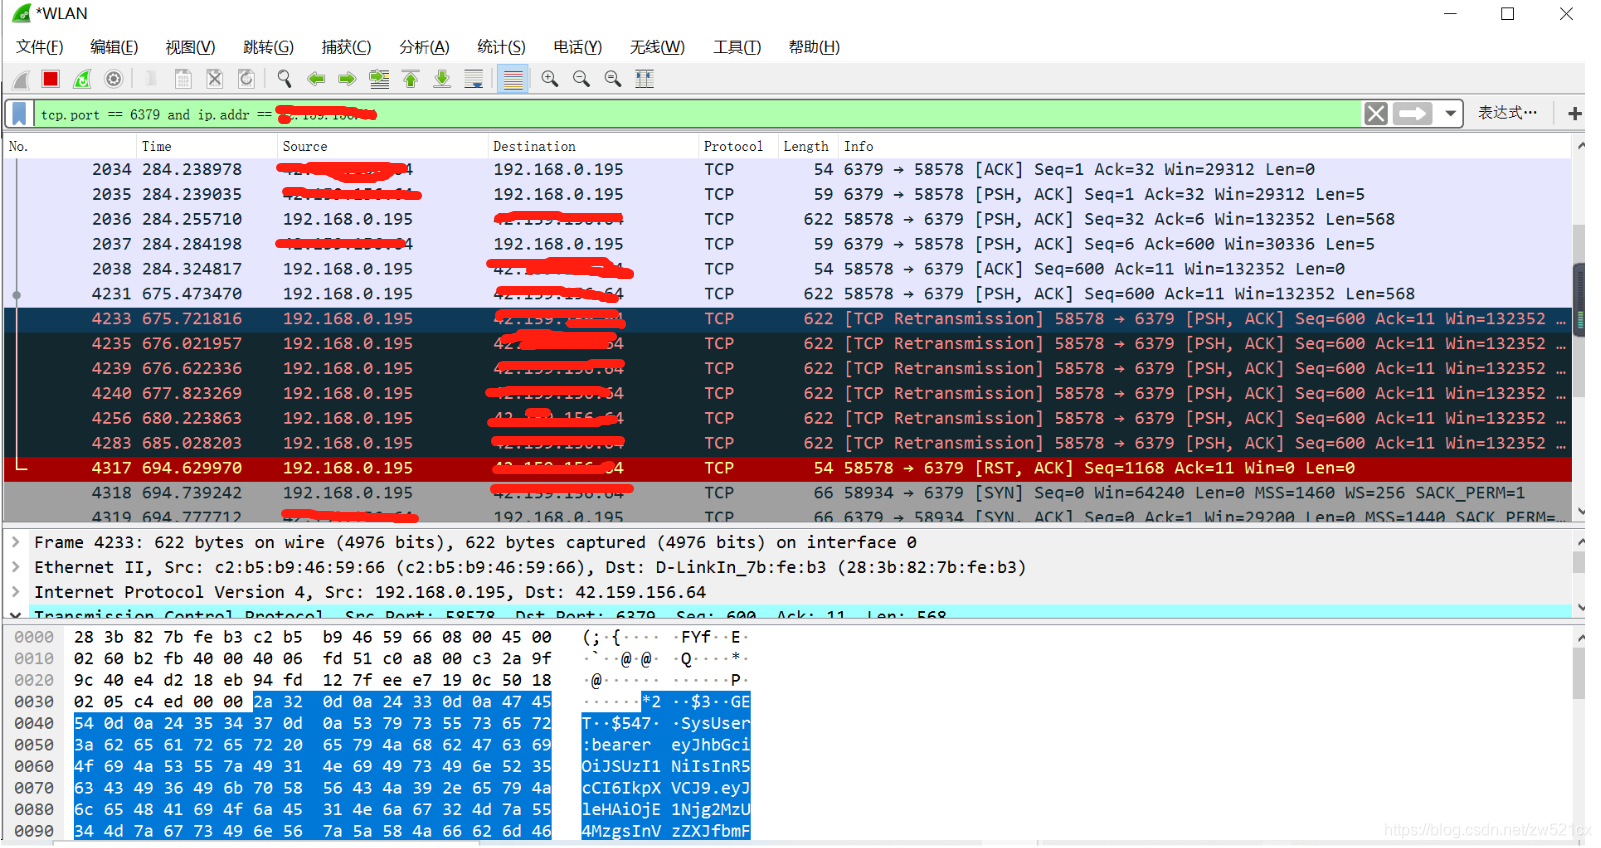This screenshot has height=848, width=1601.
Task: Go back in packet history arrow
Action: [316, 79]
